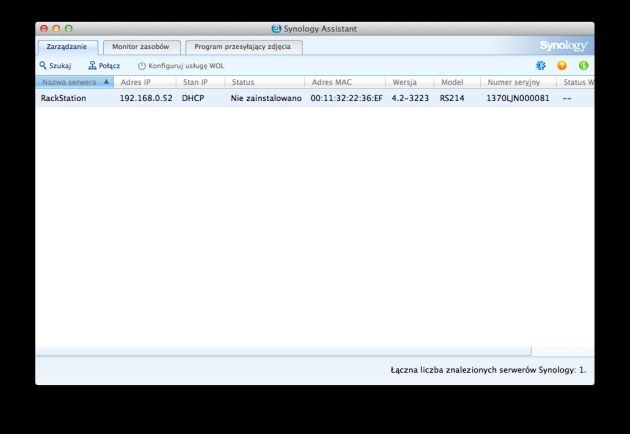Click MAC address 00:11:32:22:36:EF
Viewport: 630px width, 434px height.
[x=346, y=98]
